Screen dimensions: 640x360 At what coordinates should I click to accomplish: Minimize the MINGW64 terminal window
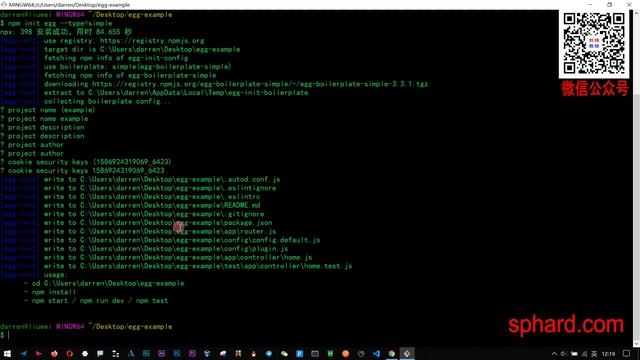590,4
